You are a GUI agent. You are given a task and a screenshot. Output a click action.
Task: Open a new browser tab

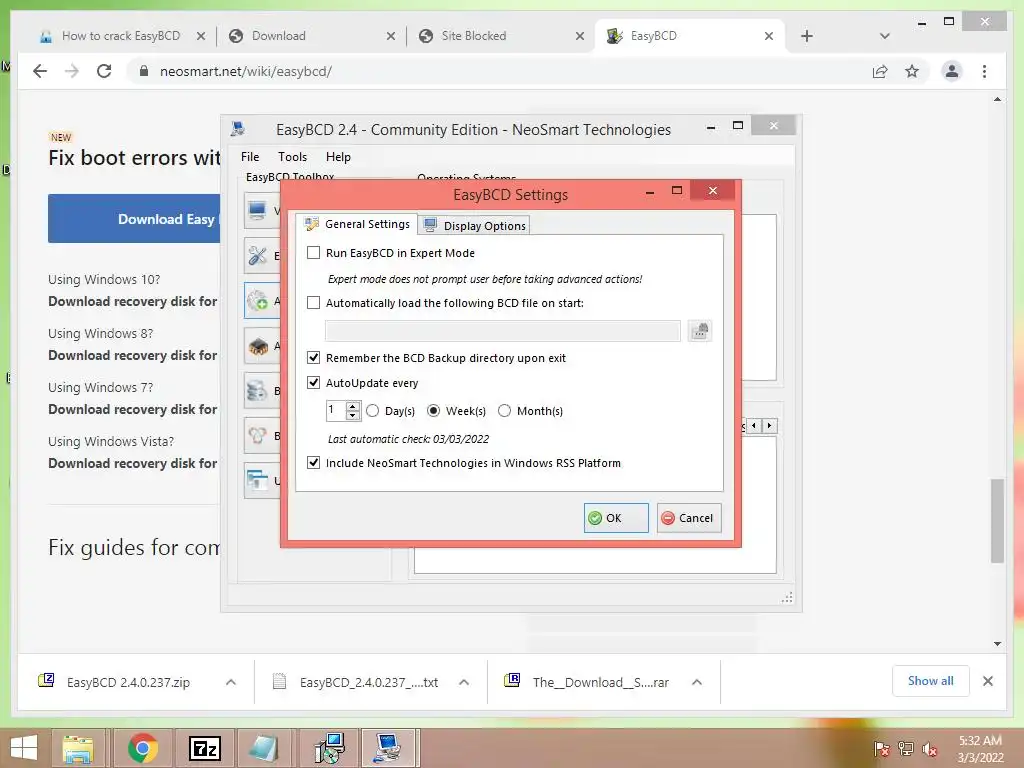tap(807, 36)
